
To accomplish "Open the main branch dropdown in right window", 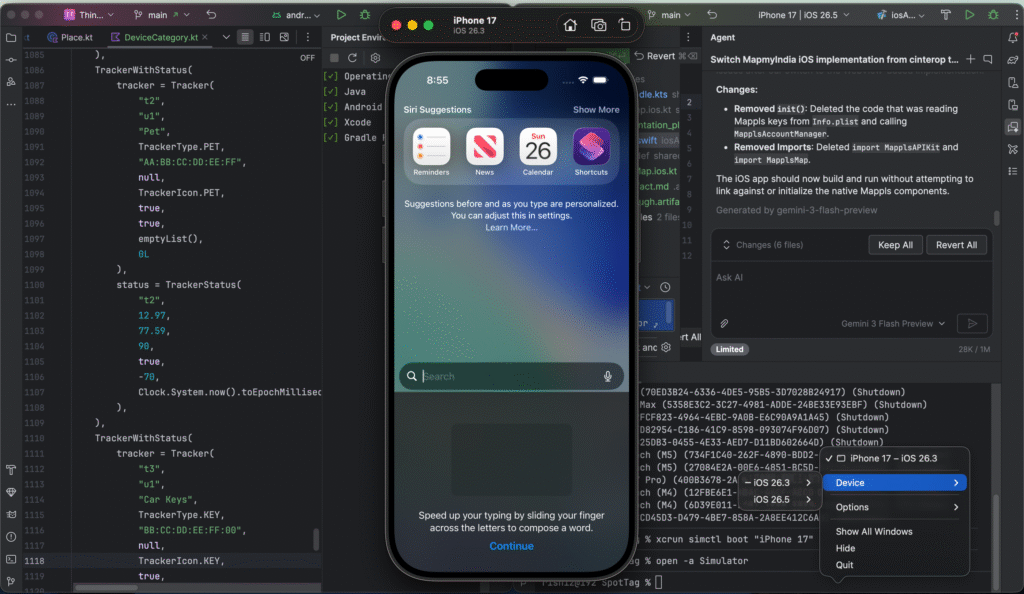I will pyautogui.click(x=671, y=14).
